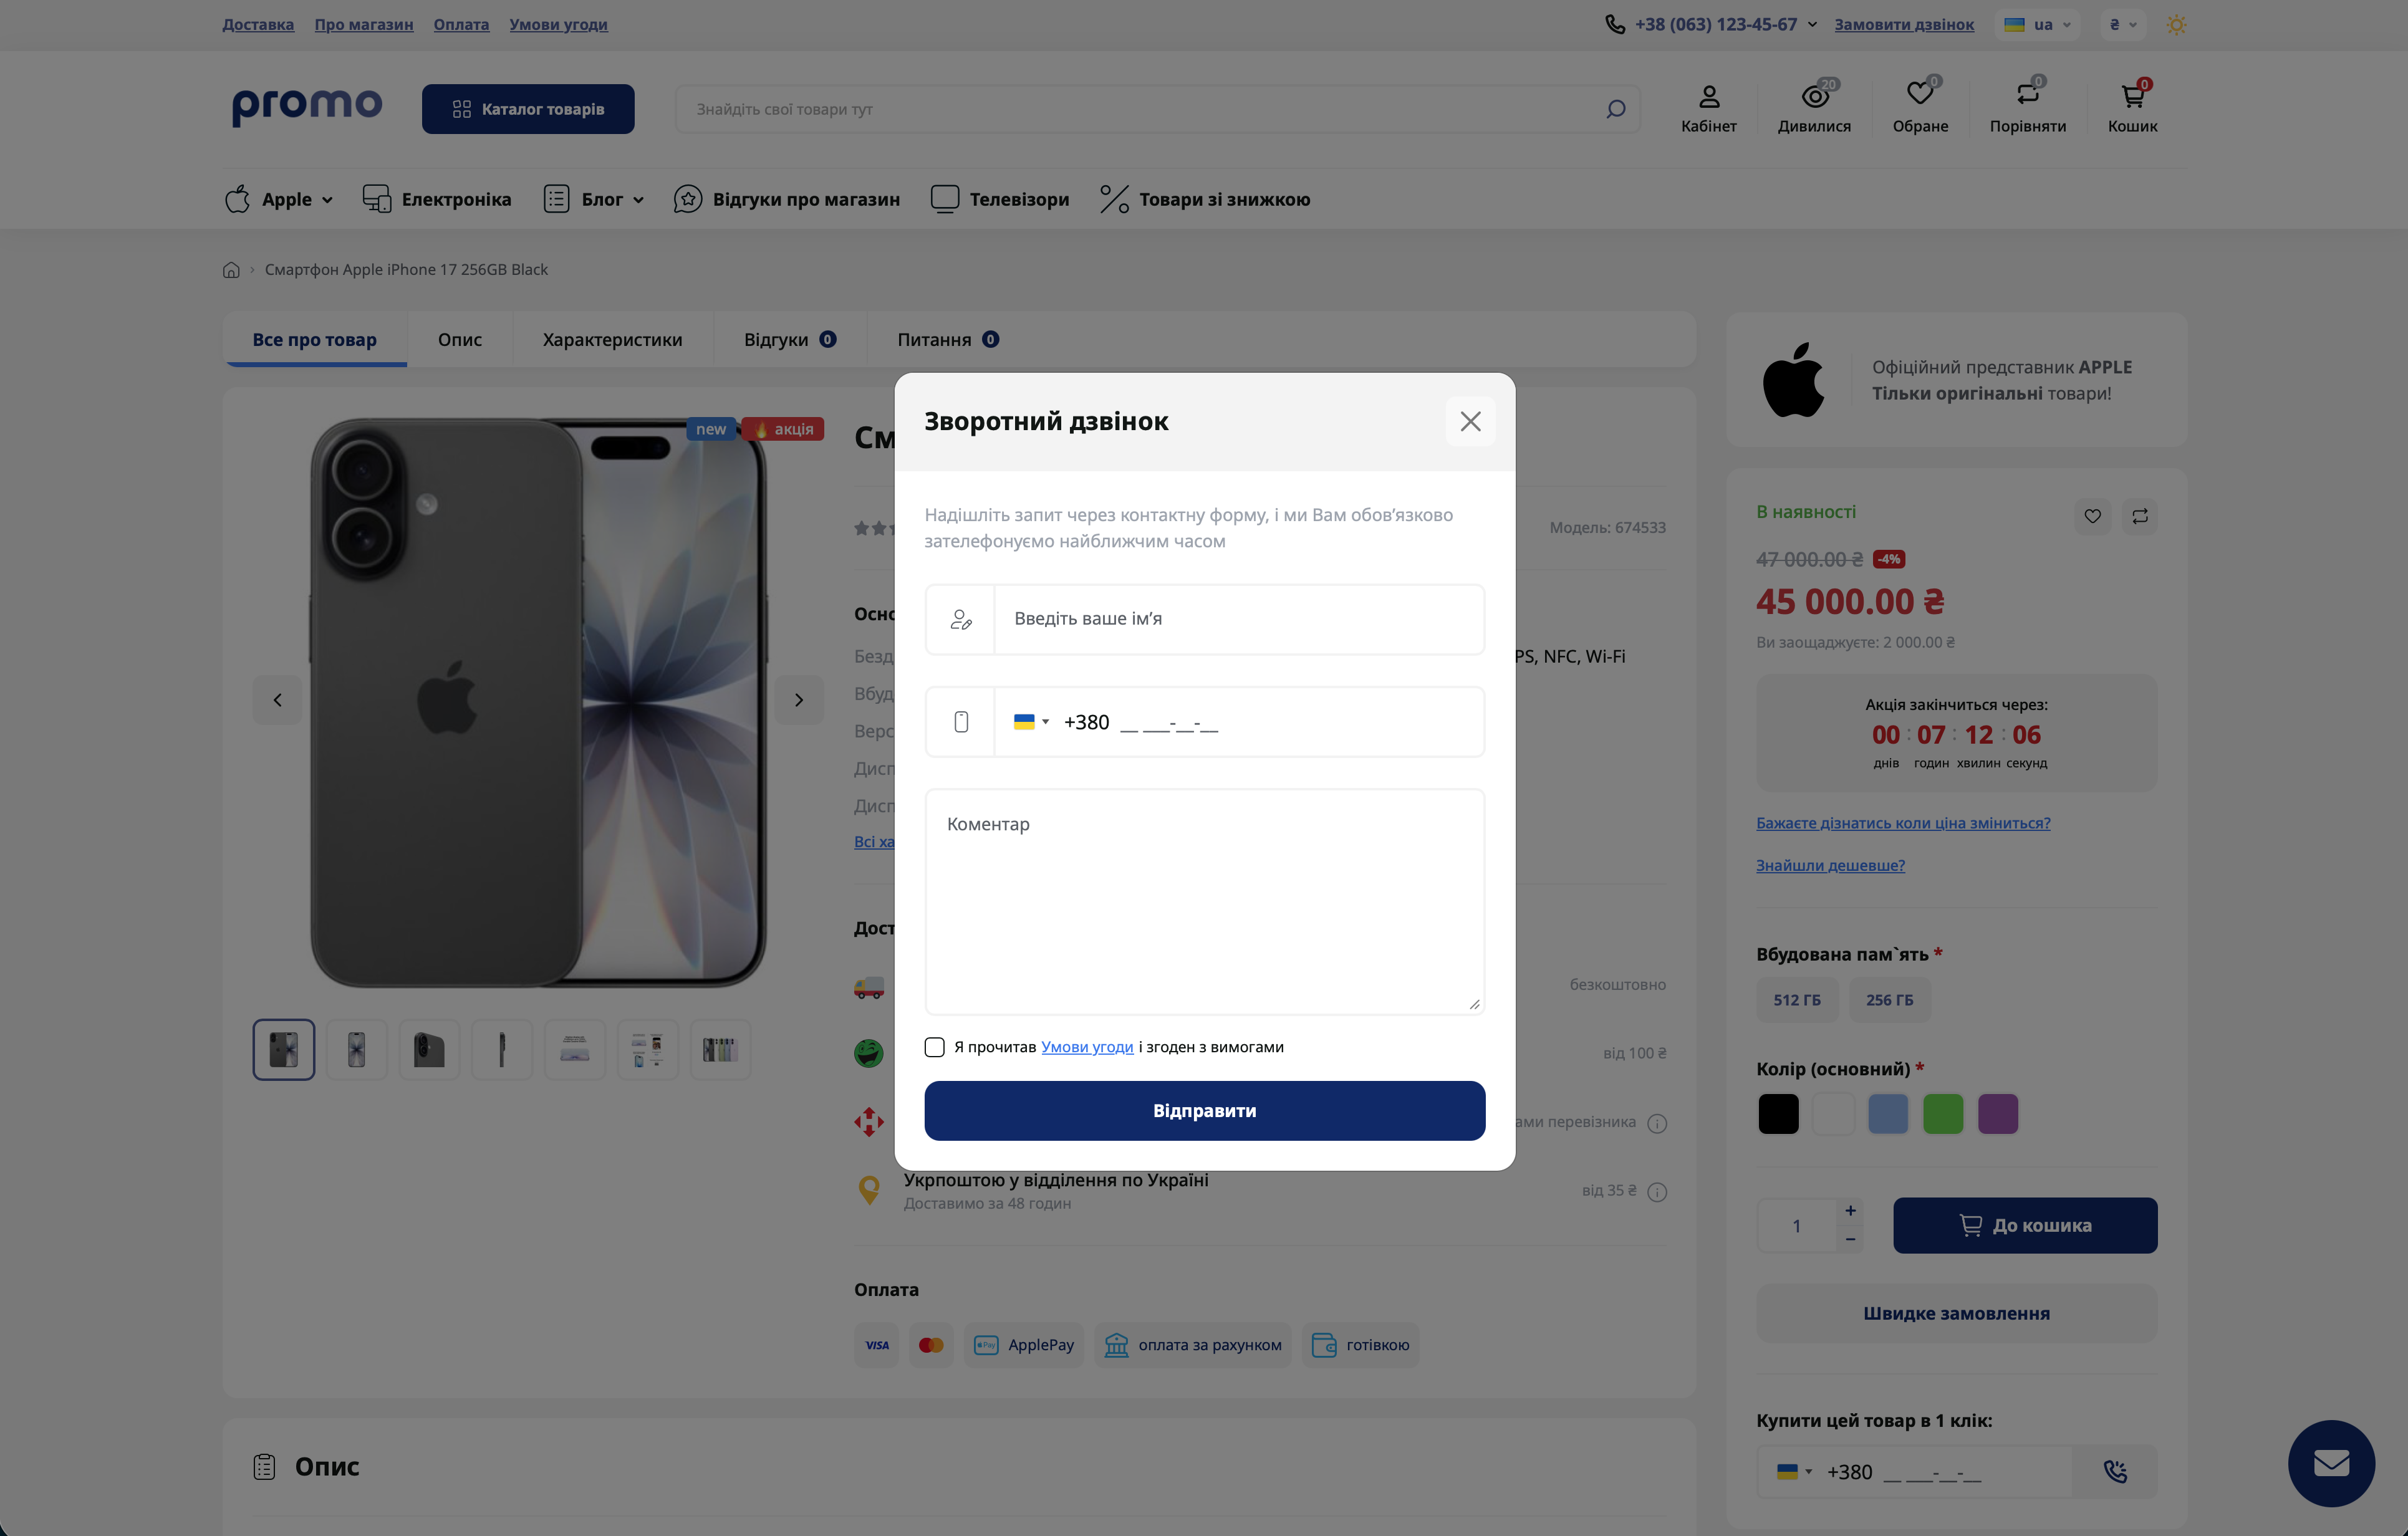Viewport: 2408px width, 1536px height.
Task: Check the Умови угоди agreement checkbox
Action: (x=934, y=1047)
